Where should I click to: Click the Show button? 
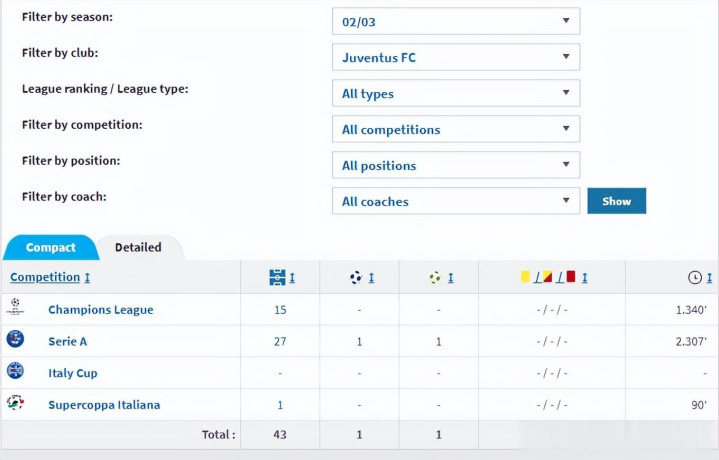[617, 201]
